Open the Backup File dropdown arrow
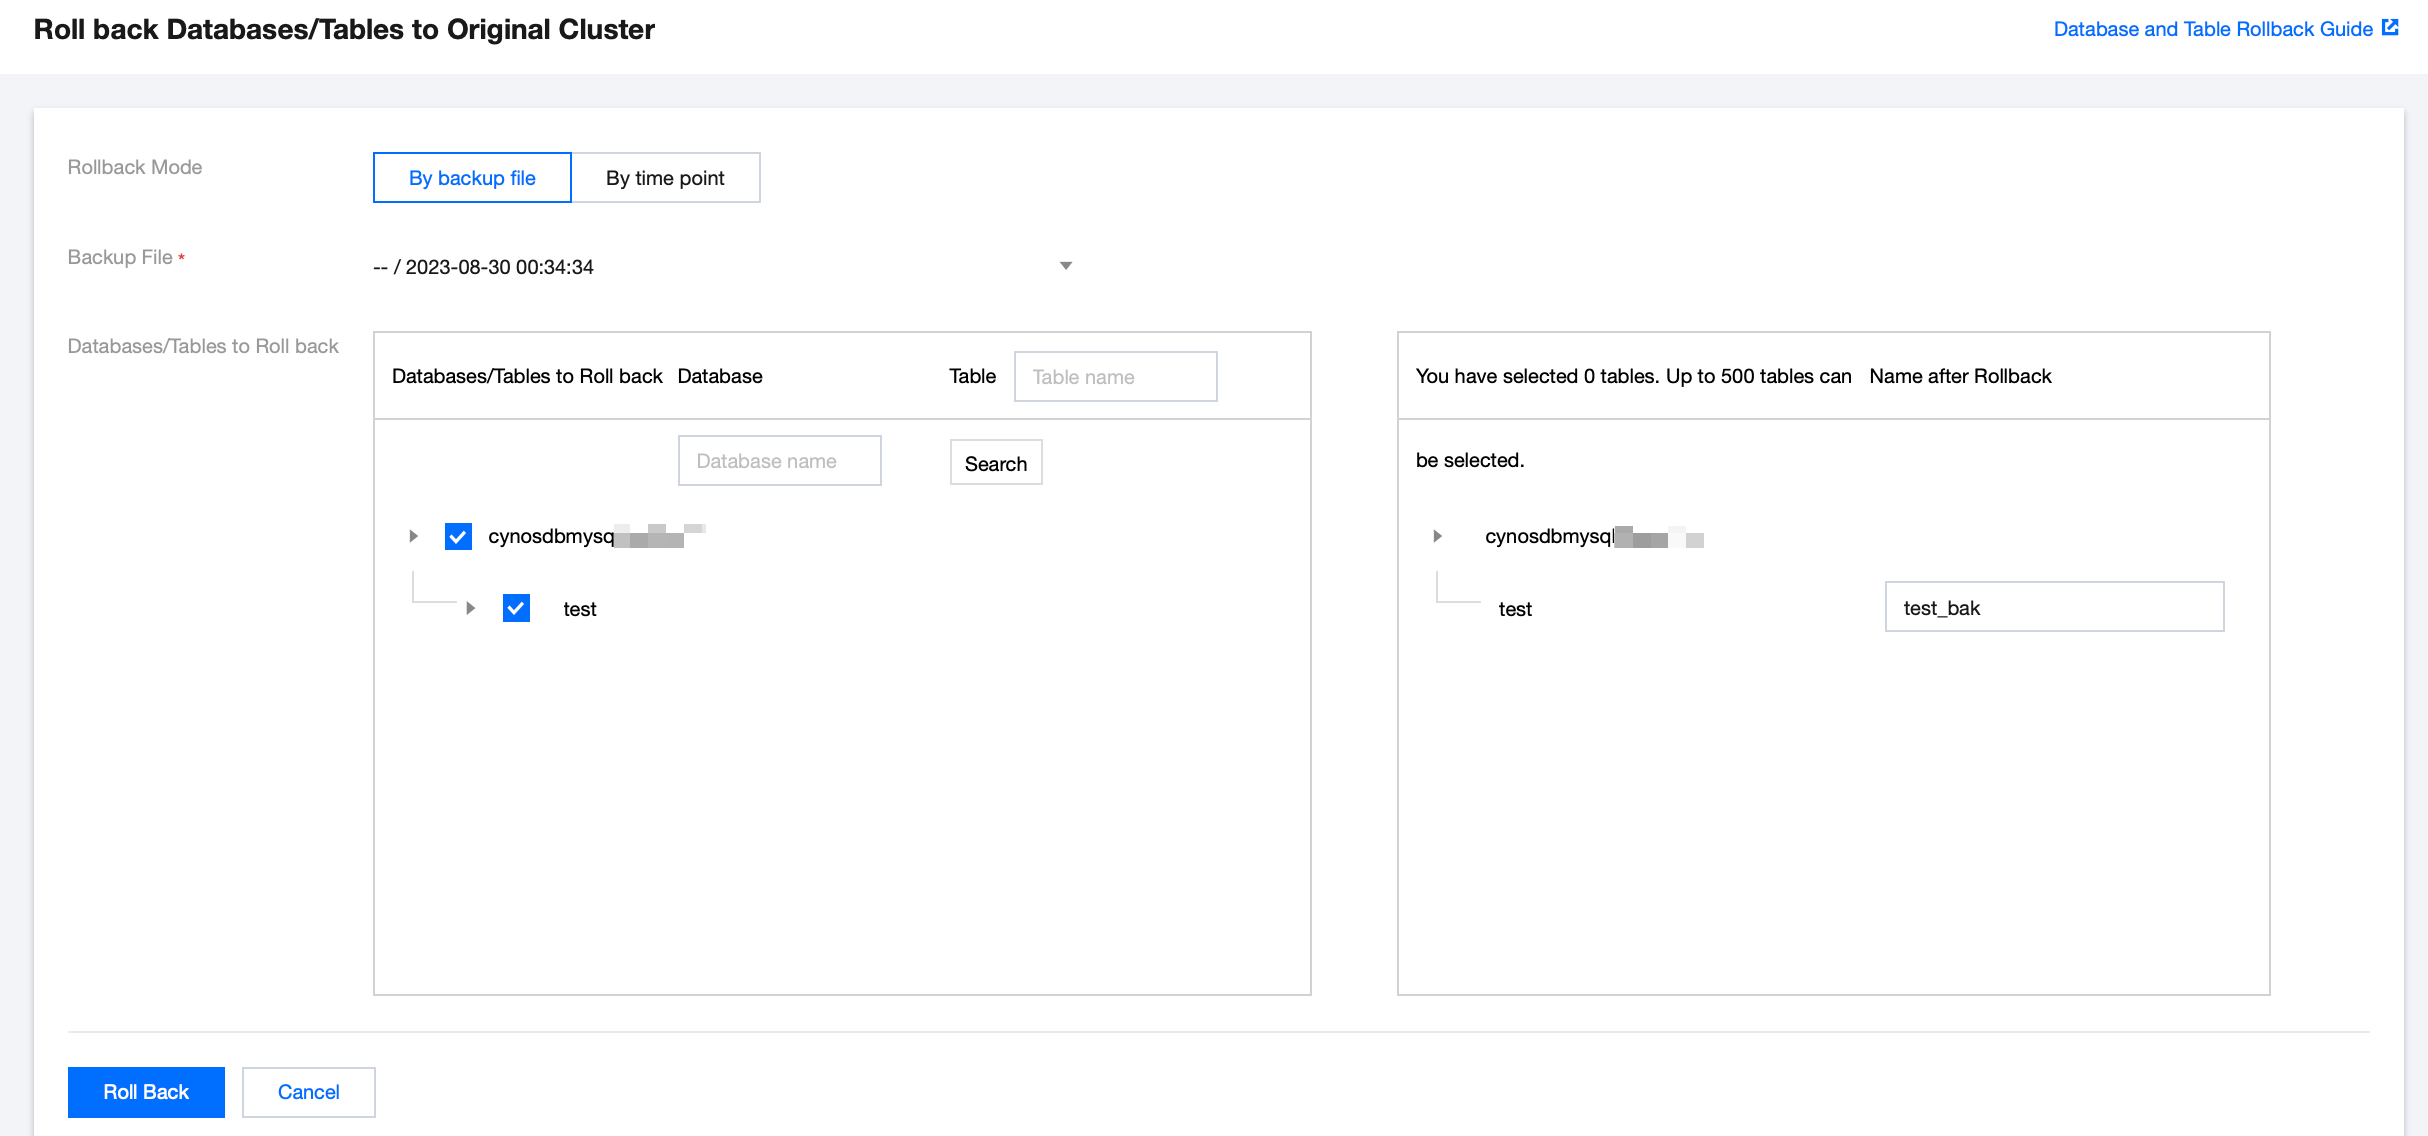2428x1136 pixels. pyautogui.click(x=1065, y=266)
